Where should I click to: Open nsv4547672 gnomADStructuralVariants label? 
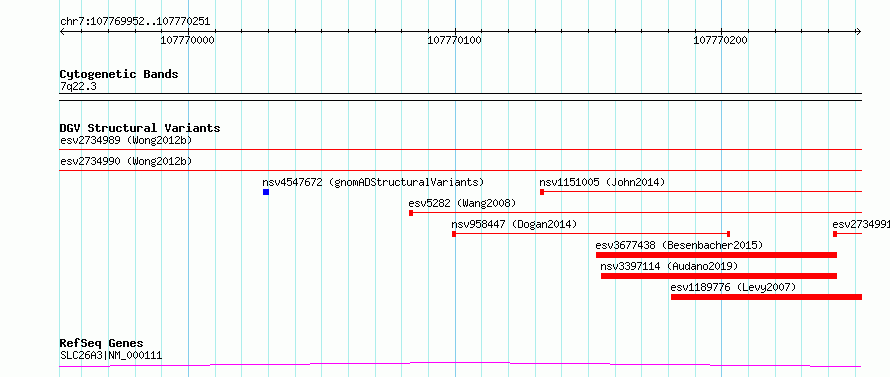[373, 182]
